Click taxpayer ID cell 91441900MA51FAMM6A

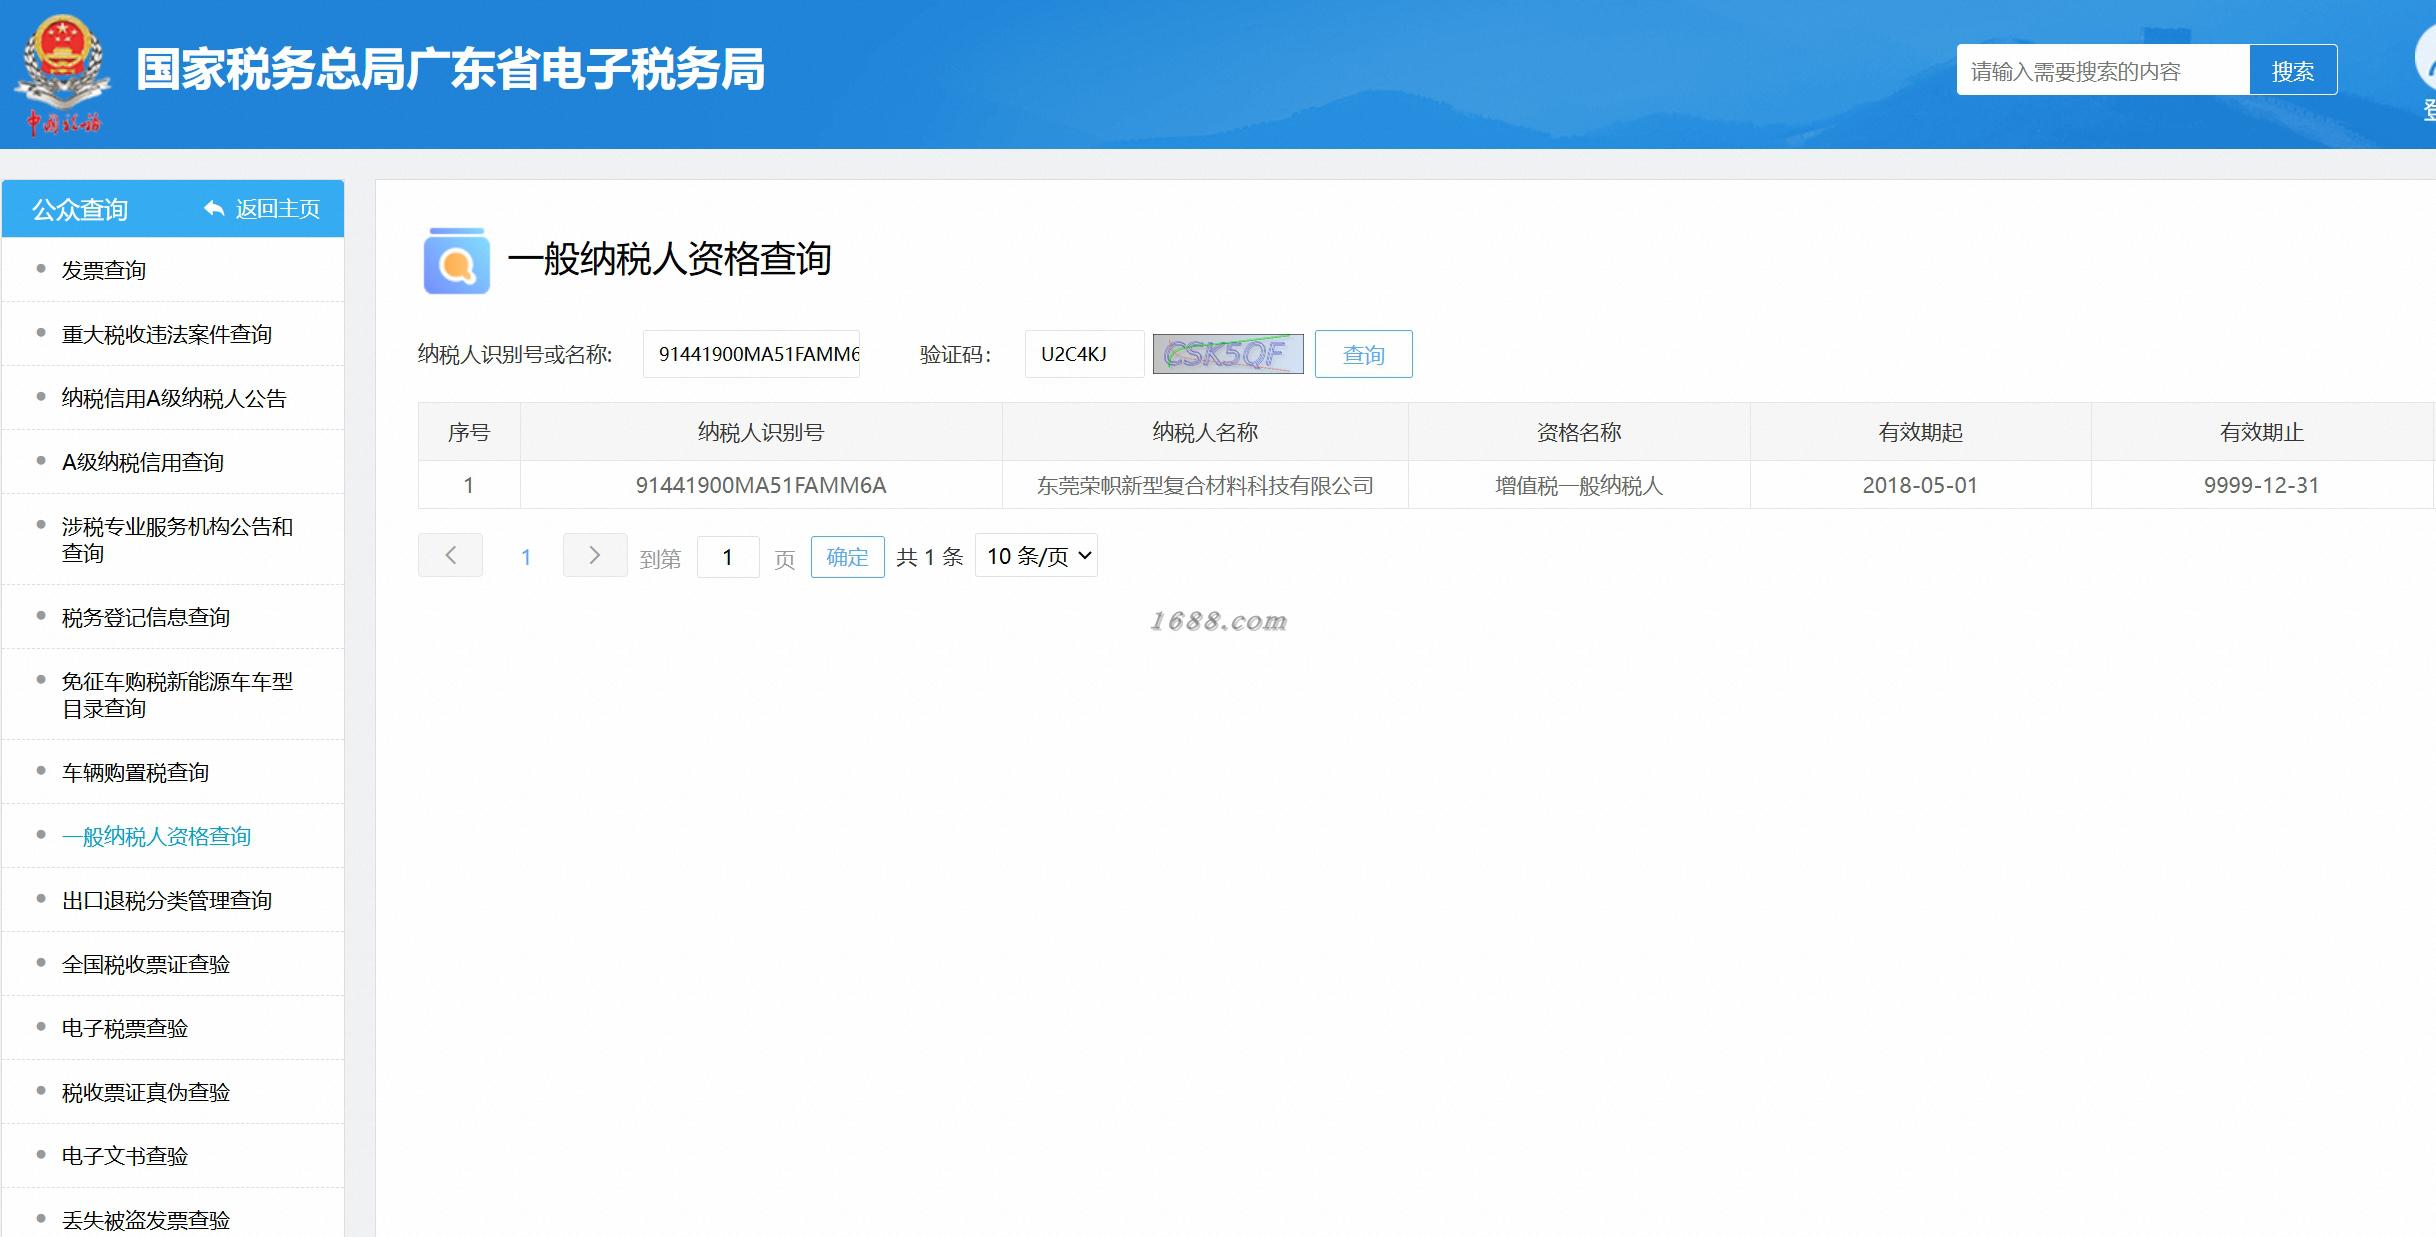761,485
